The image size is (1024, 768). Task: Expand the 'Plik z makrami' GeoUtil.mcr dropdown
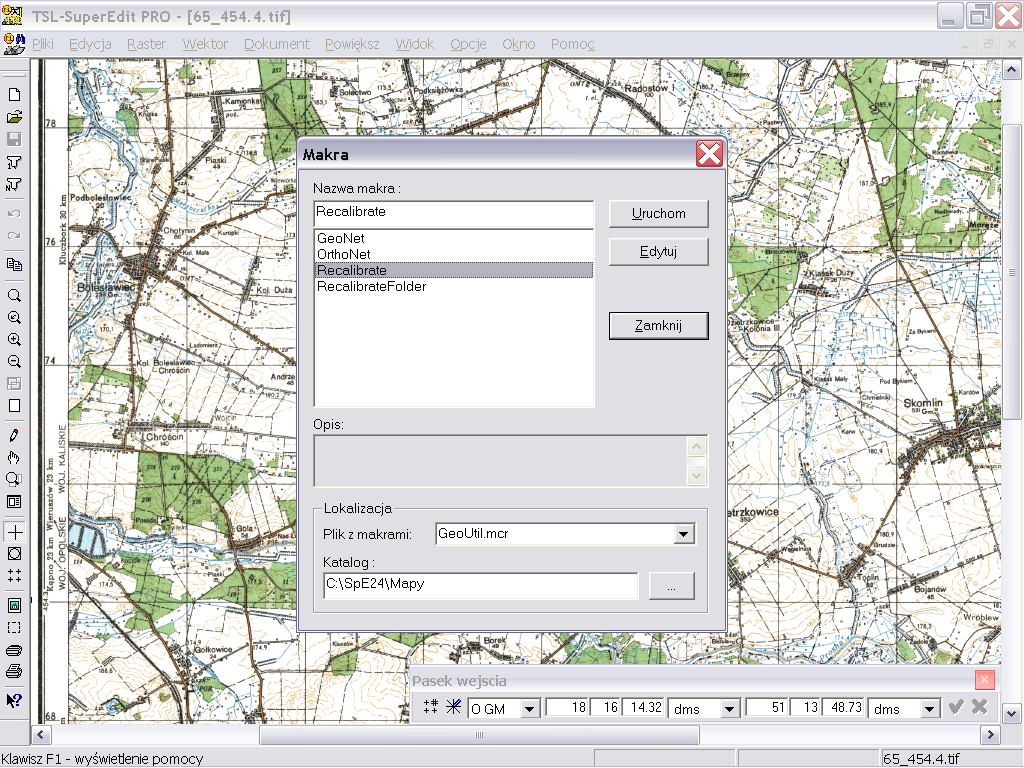[684, 534]
